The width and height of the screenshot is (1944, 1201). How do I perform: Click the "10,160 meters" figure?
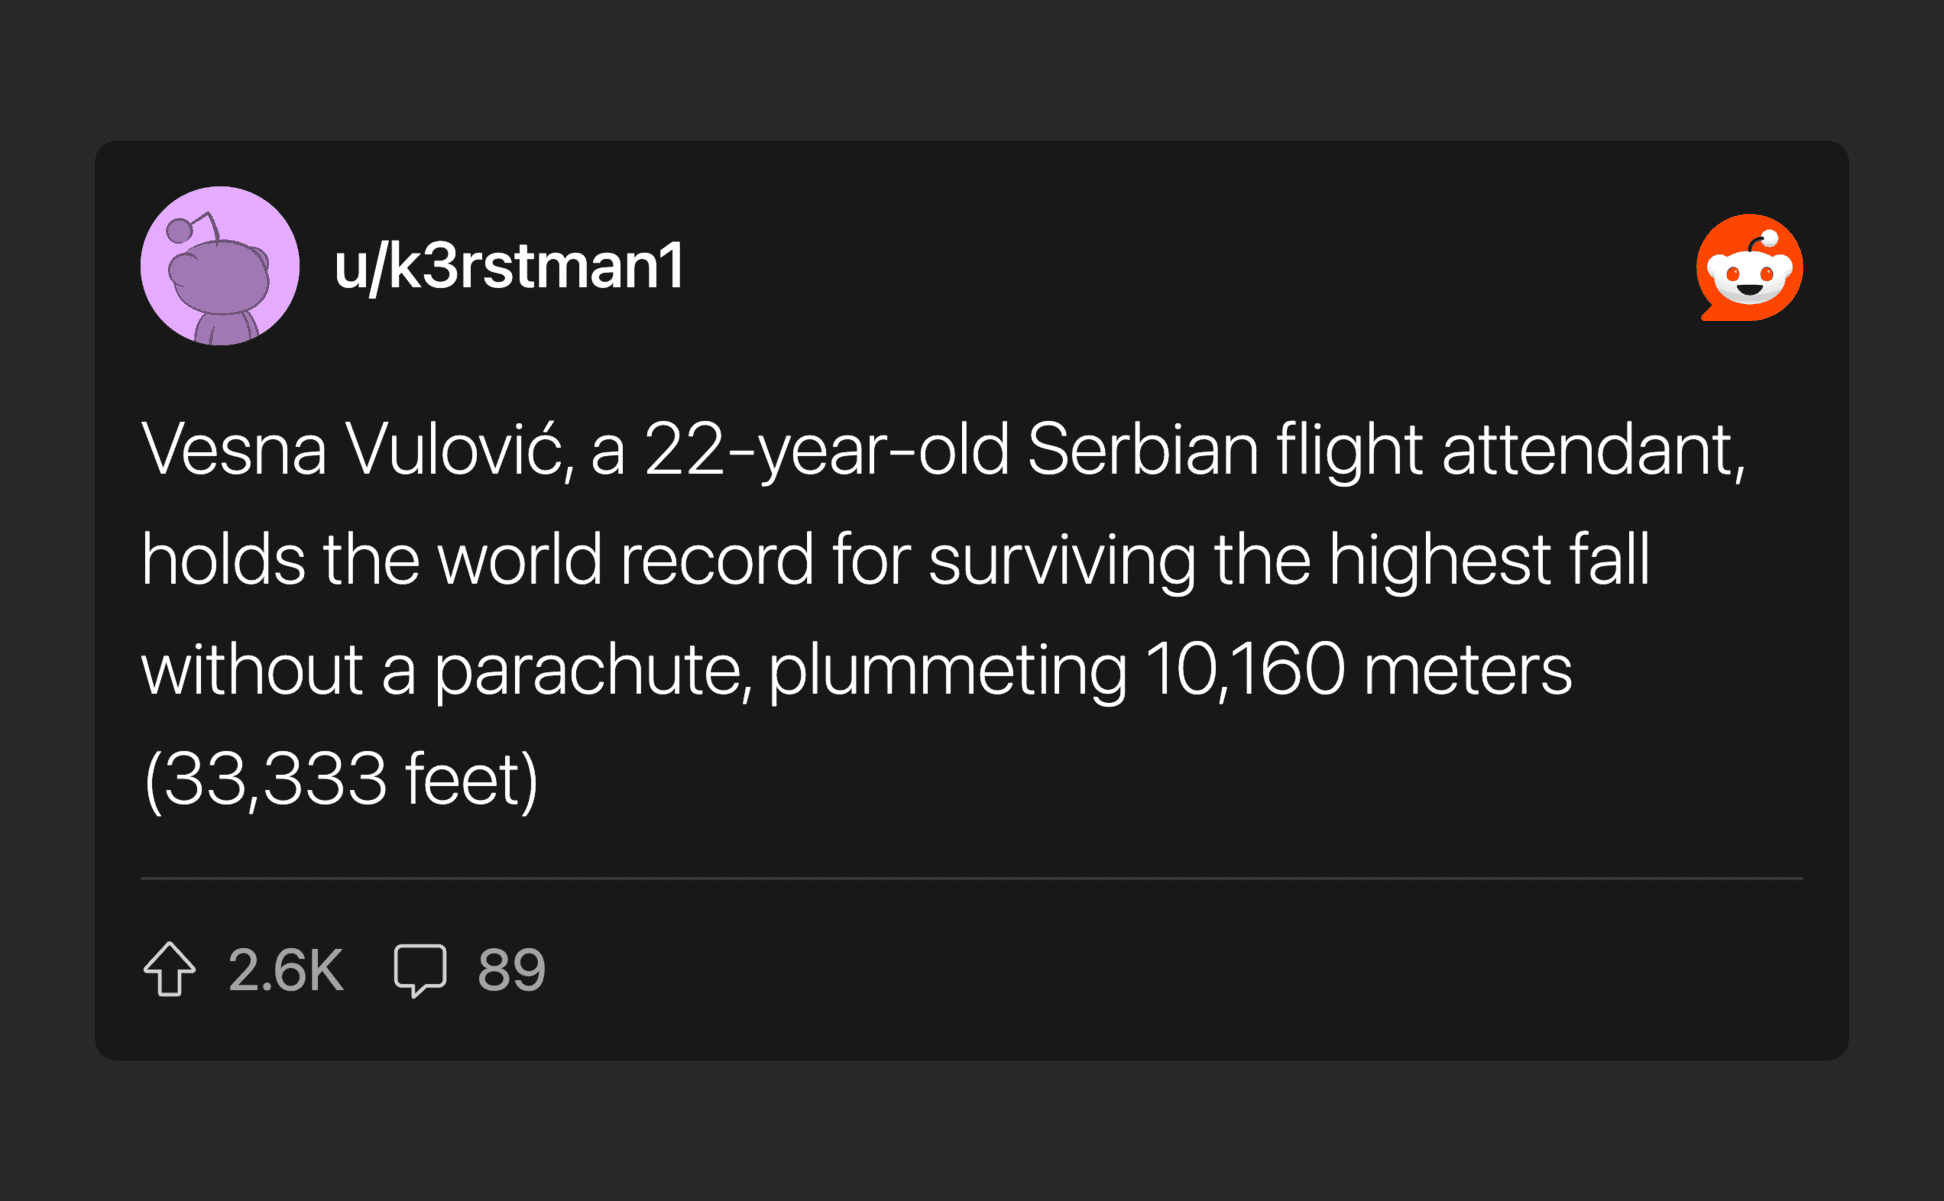pyautogui.click(x=1358, y=670)
